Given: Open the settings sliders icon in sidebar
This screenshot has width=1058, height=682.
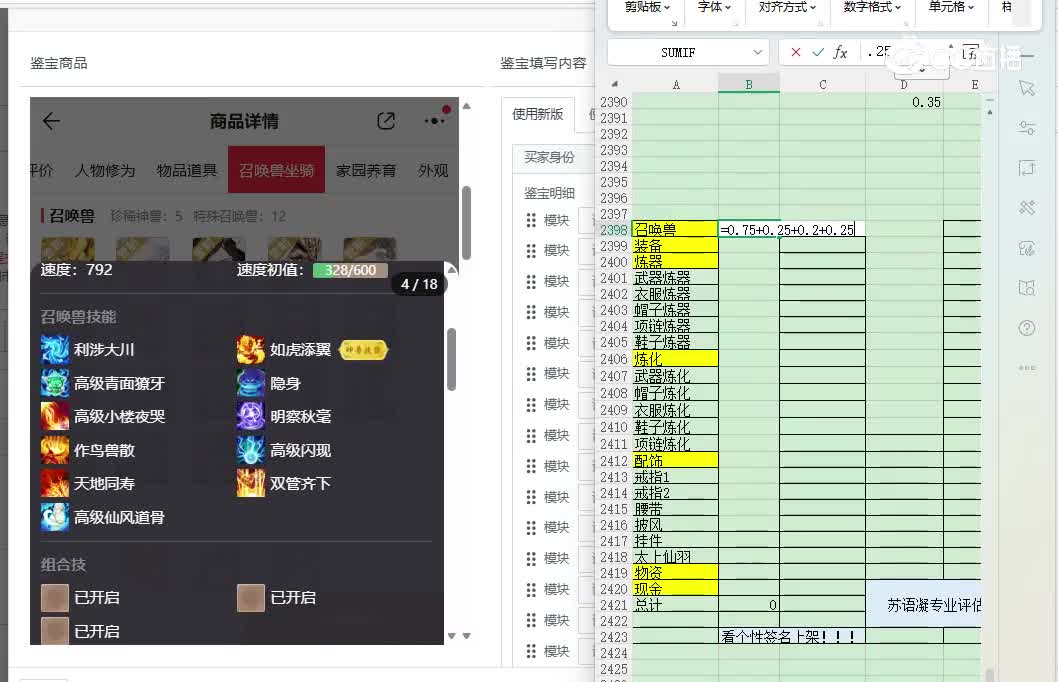Looking at the screenshot, I should [x=1027, y=128].
